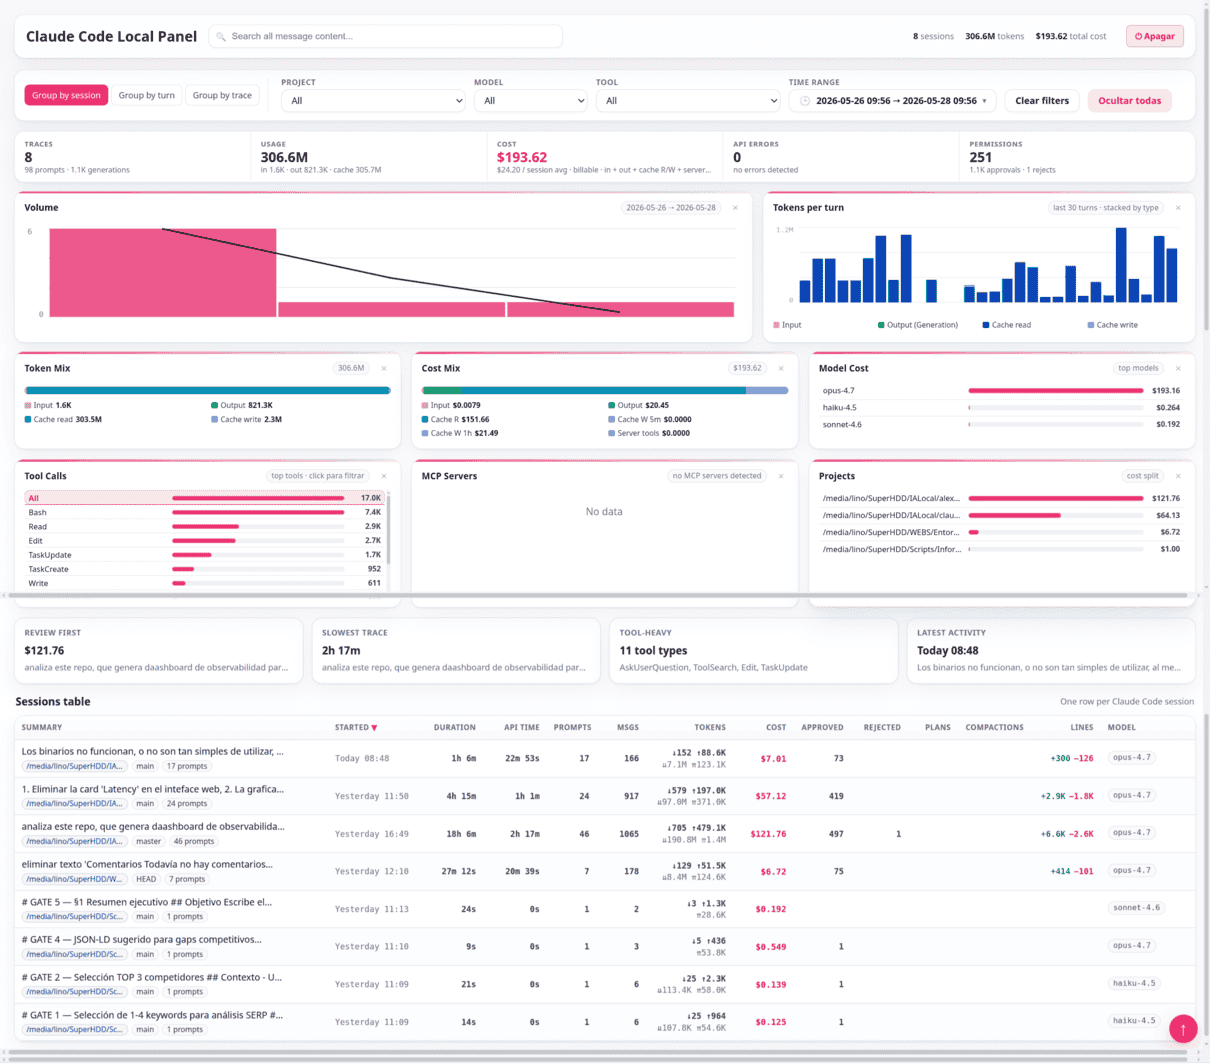Filter tool calls by Write
Screen dimensions: 1210x1064
204,583
